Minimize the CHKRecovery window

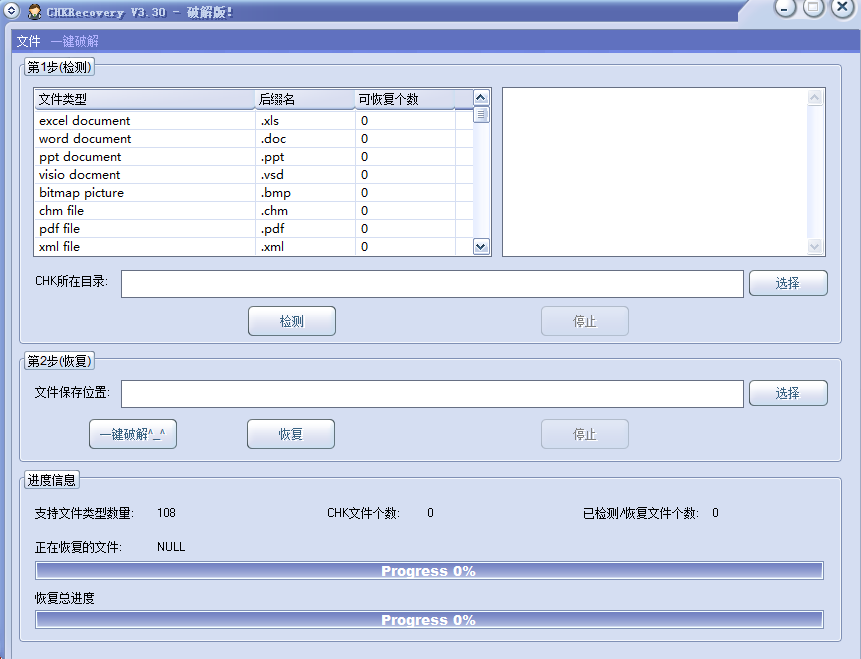click(x=786, y=8)
